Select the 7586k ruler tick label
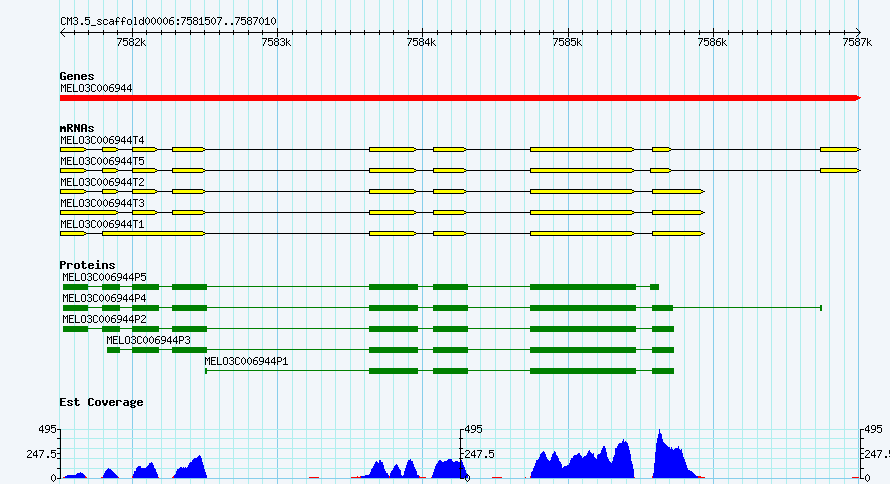Image resolution: width=890 pixels, height=484 pixels. point(712,43)
